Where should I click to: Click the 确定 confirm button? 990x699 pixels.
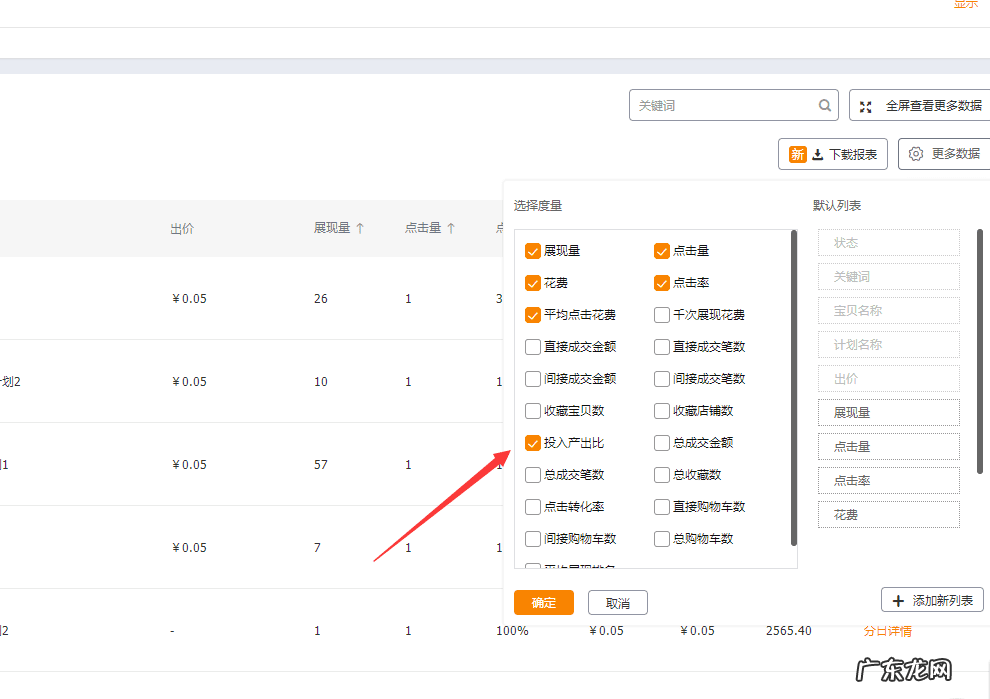(x=543, y=602)
